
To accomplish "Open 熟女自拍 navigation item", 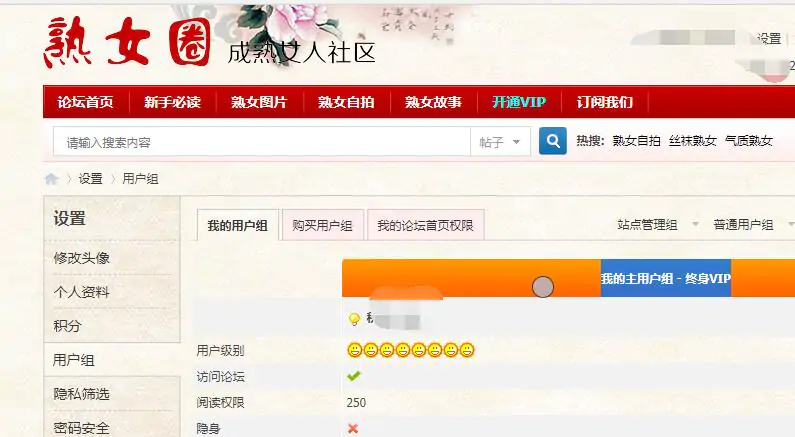I will click(x=346, y=102).
